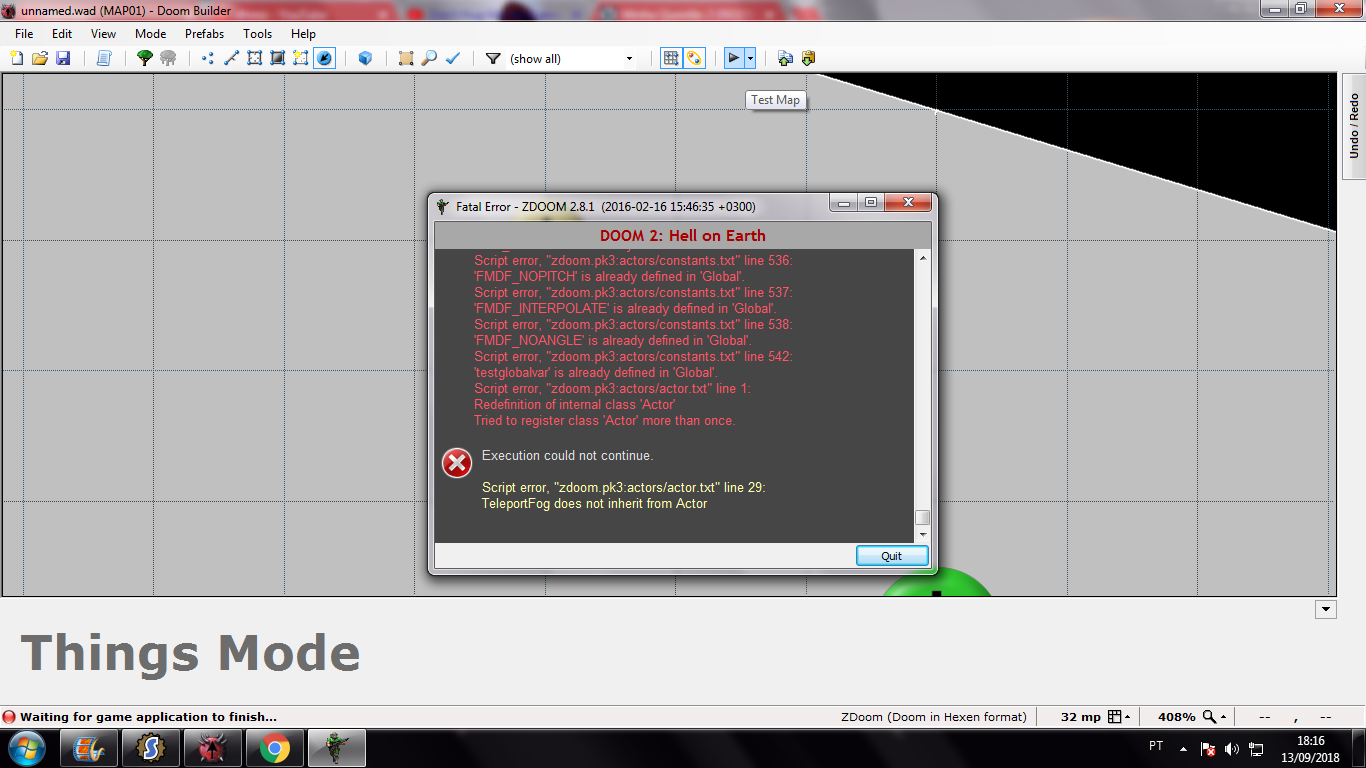Click the green up-arrow toolbar icon

785,58
